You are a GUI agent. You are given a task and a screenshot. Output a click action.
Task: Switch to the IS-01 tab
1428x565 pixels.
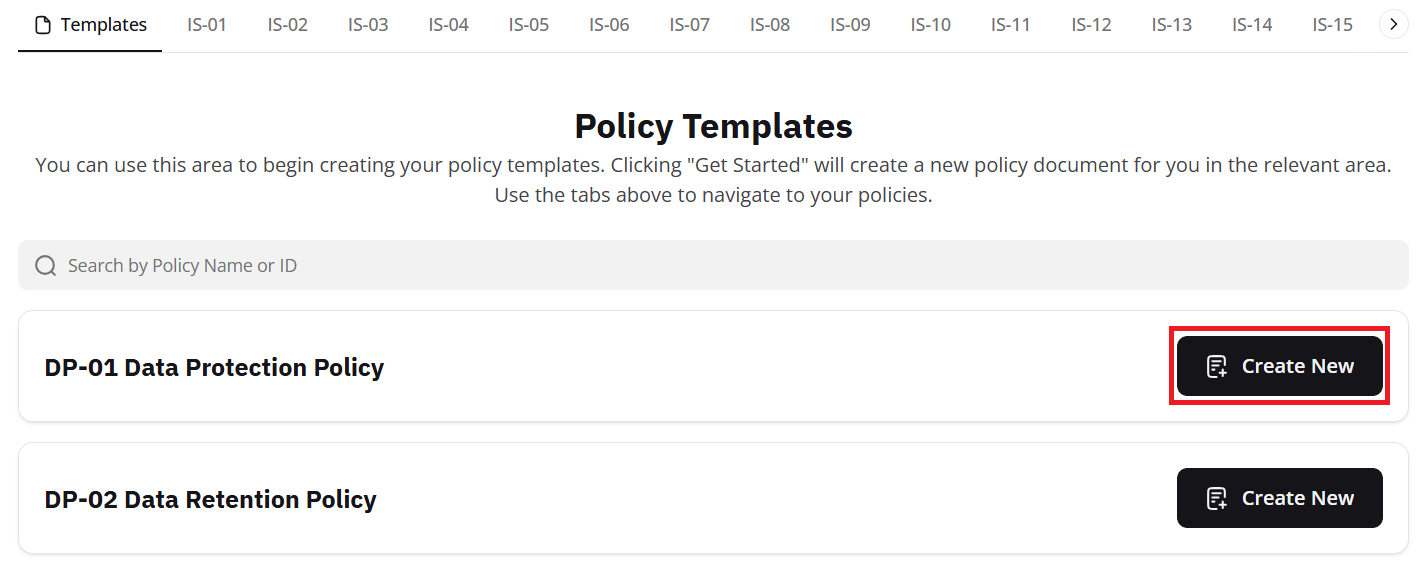tap(207, 25)
